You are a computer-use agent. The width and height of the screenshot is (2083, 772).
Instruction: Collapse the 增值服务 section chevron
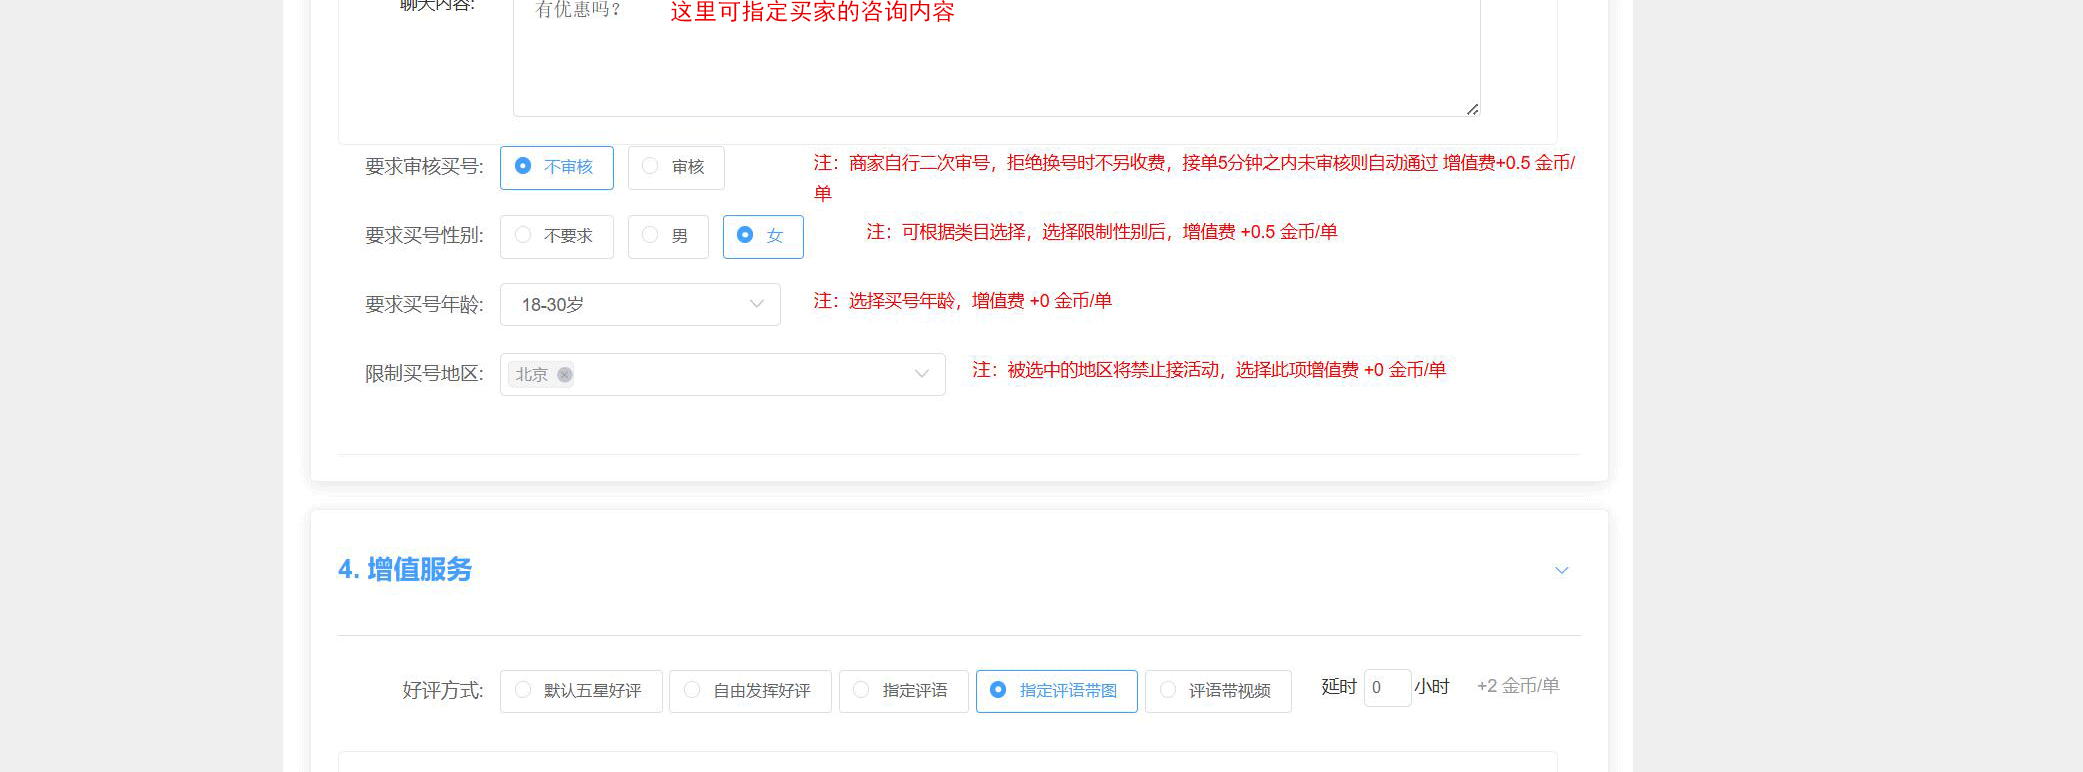[1561, 570]
